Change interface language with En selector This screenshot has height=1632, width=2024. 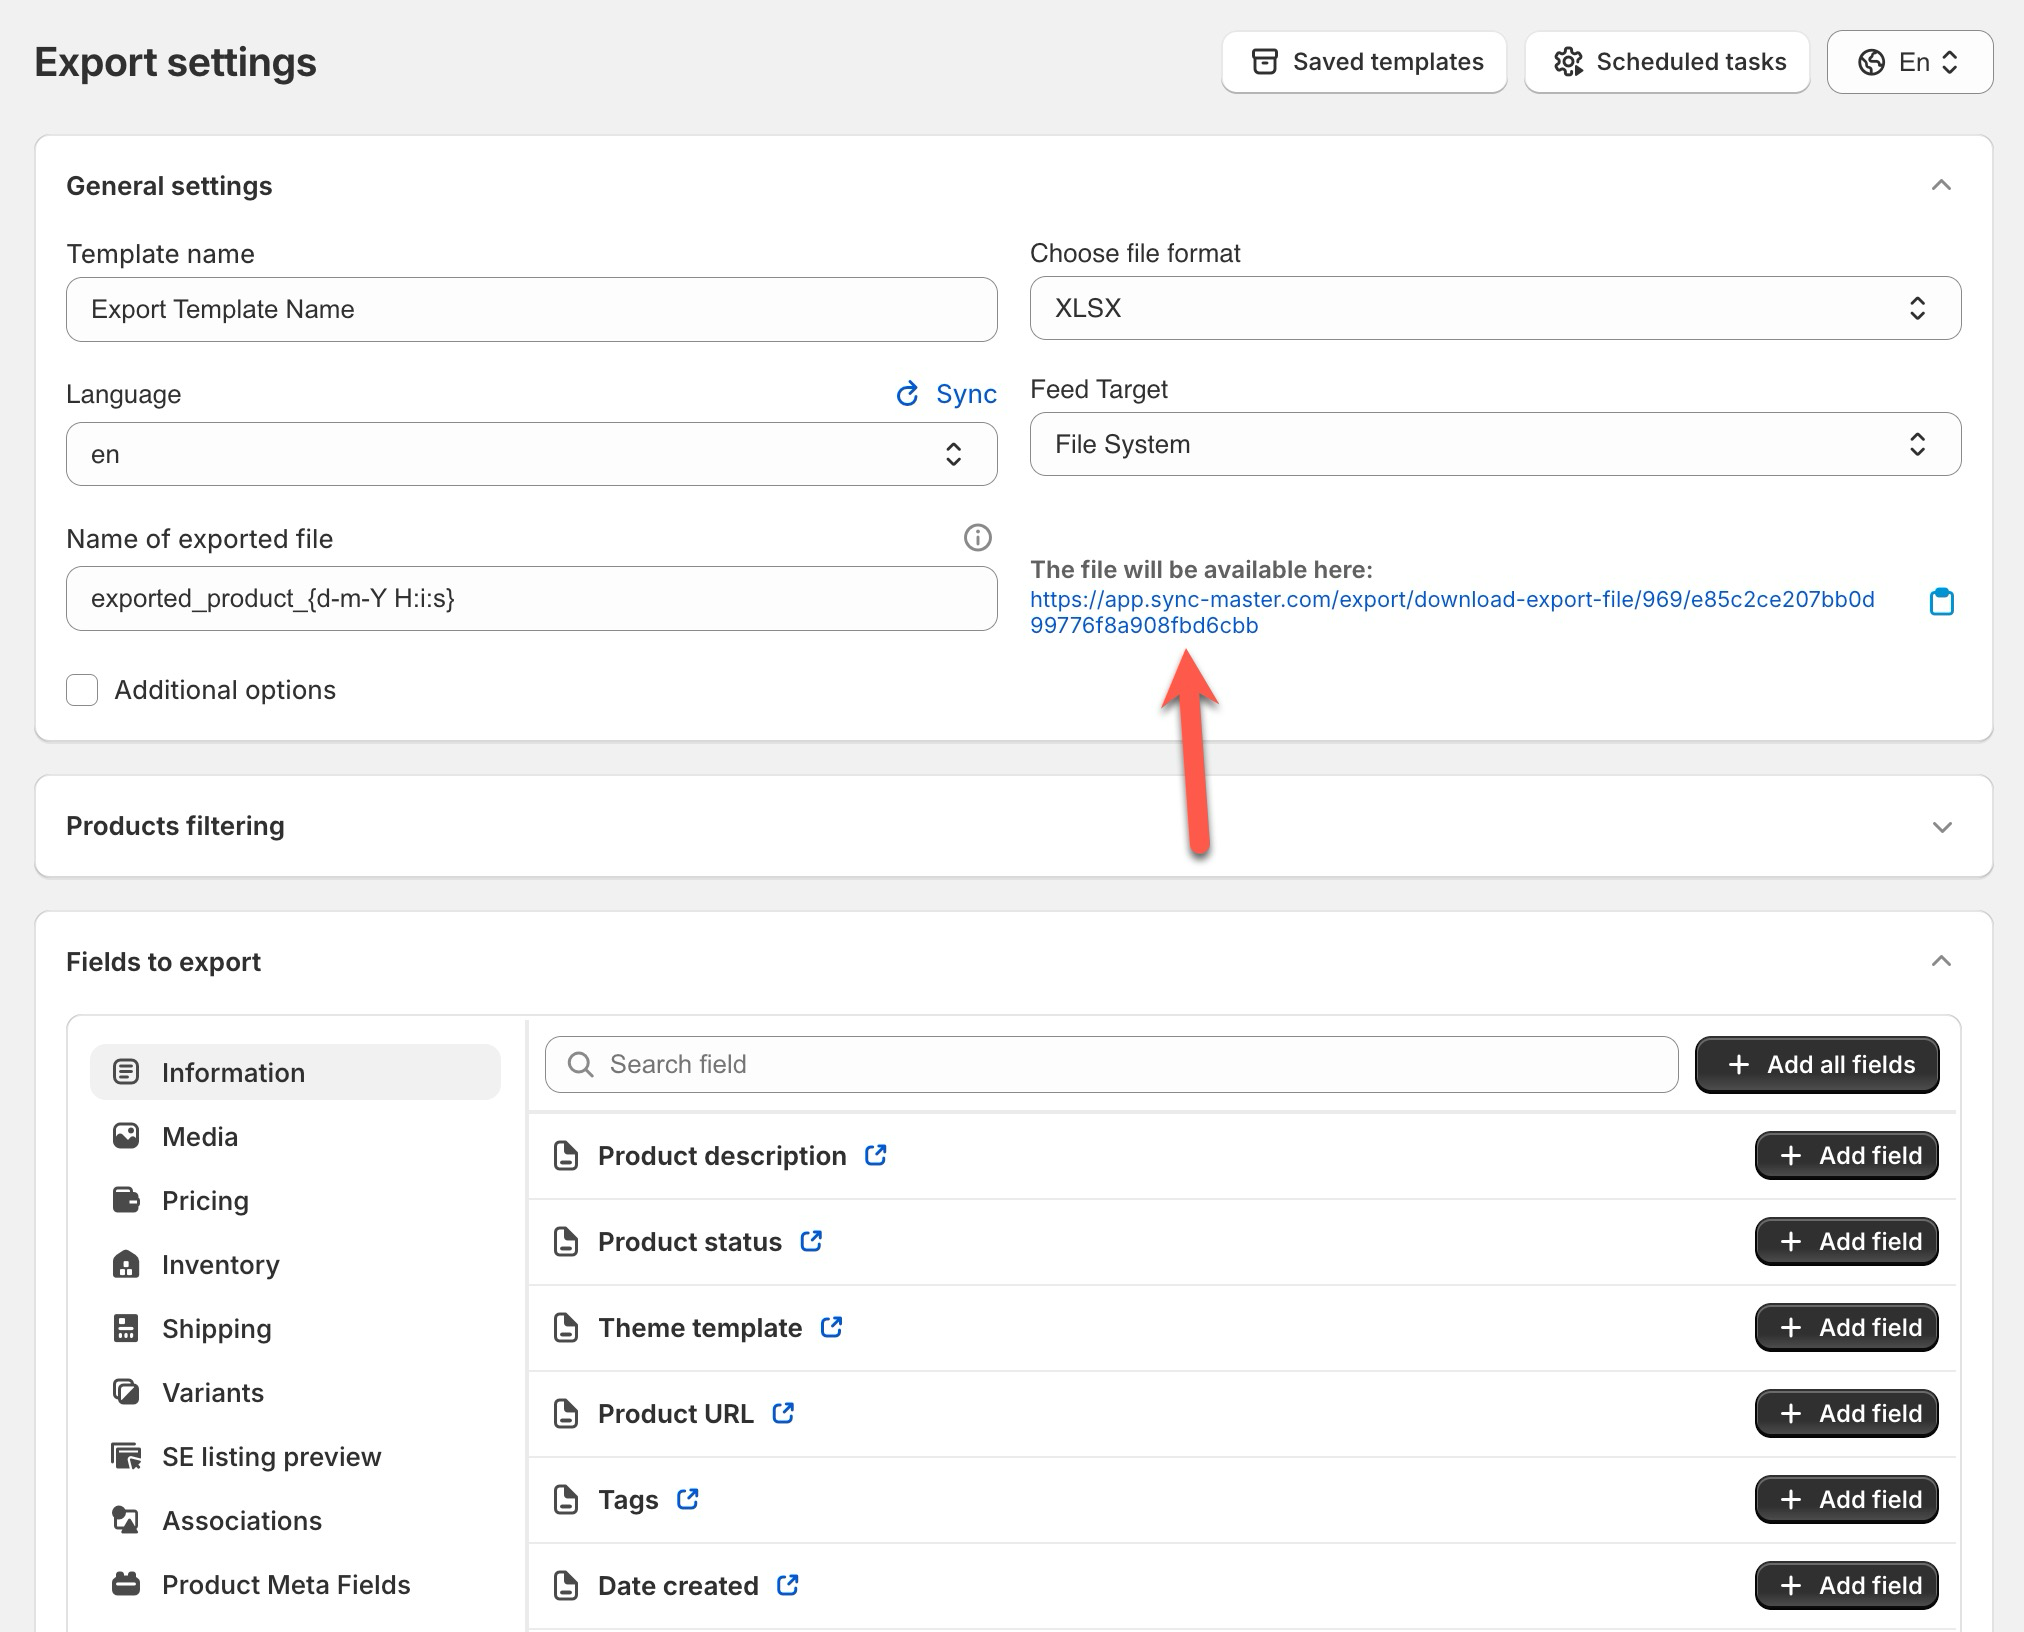coord(1910,62)
